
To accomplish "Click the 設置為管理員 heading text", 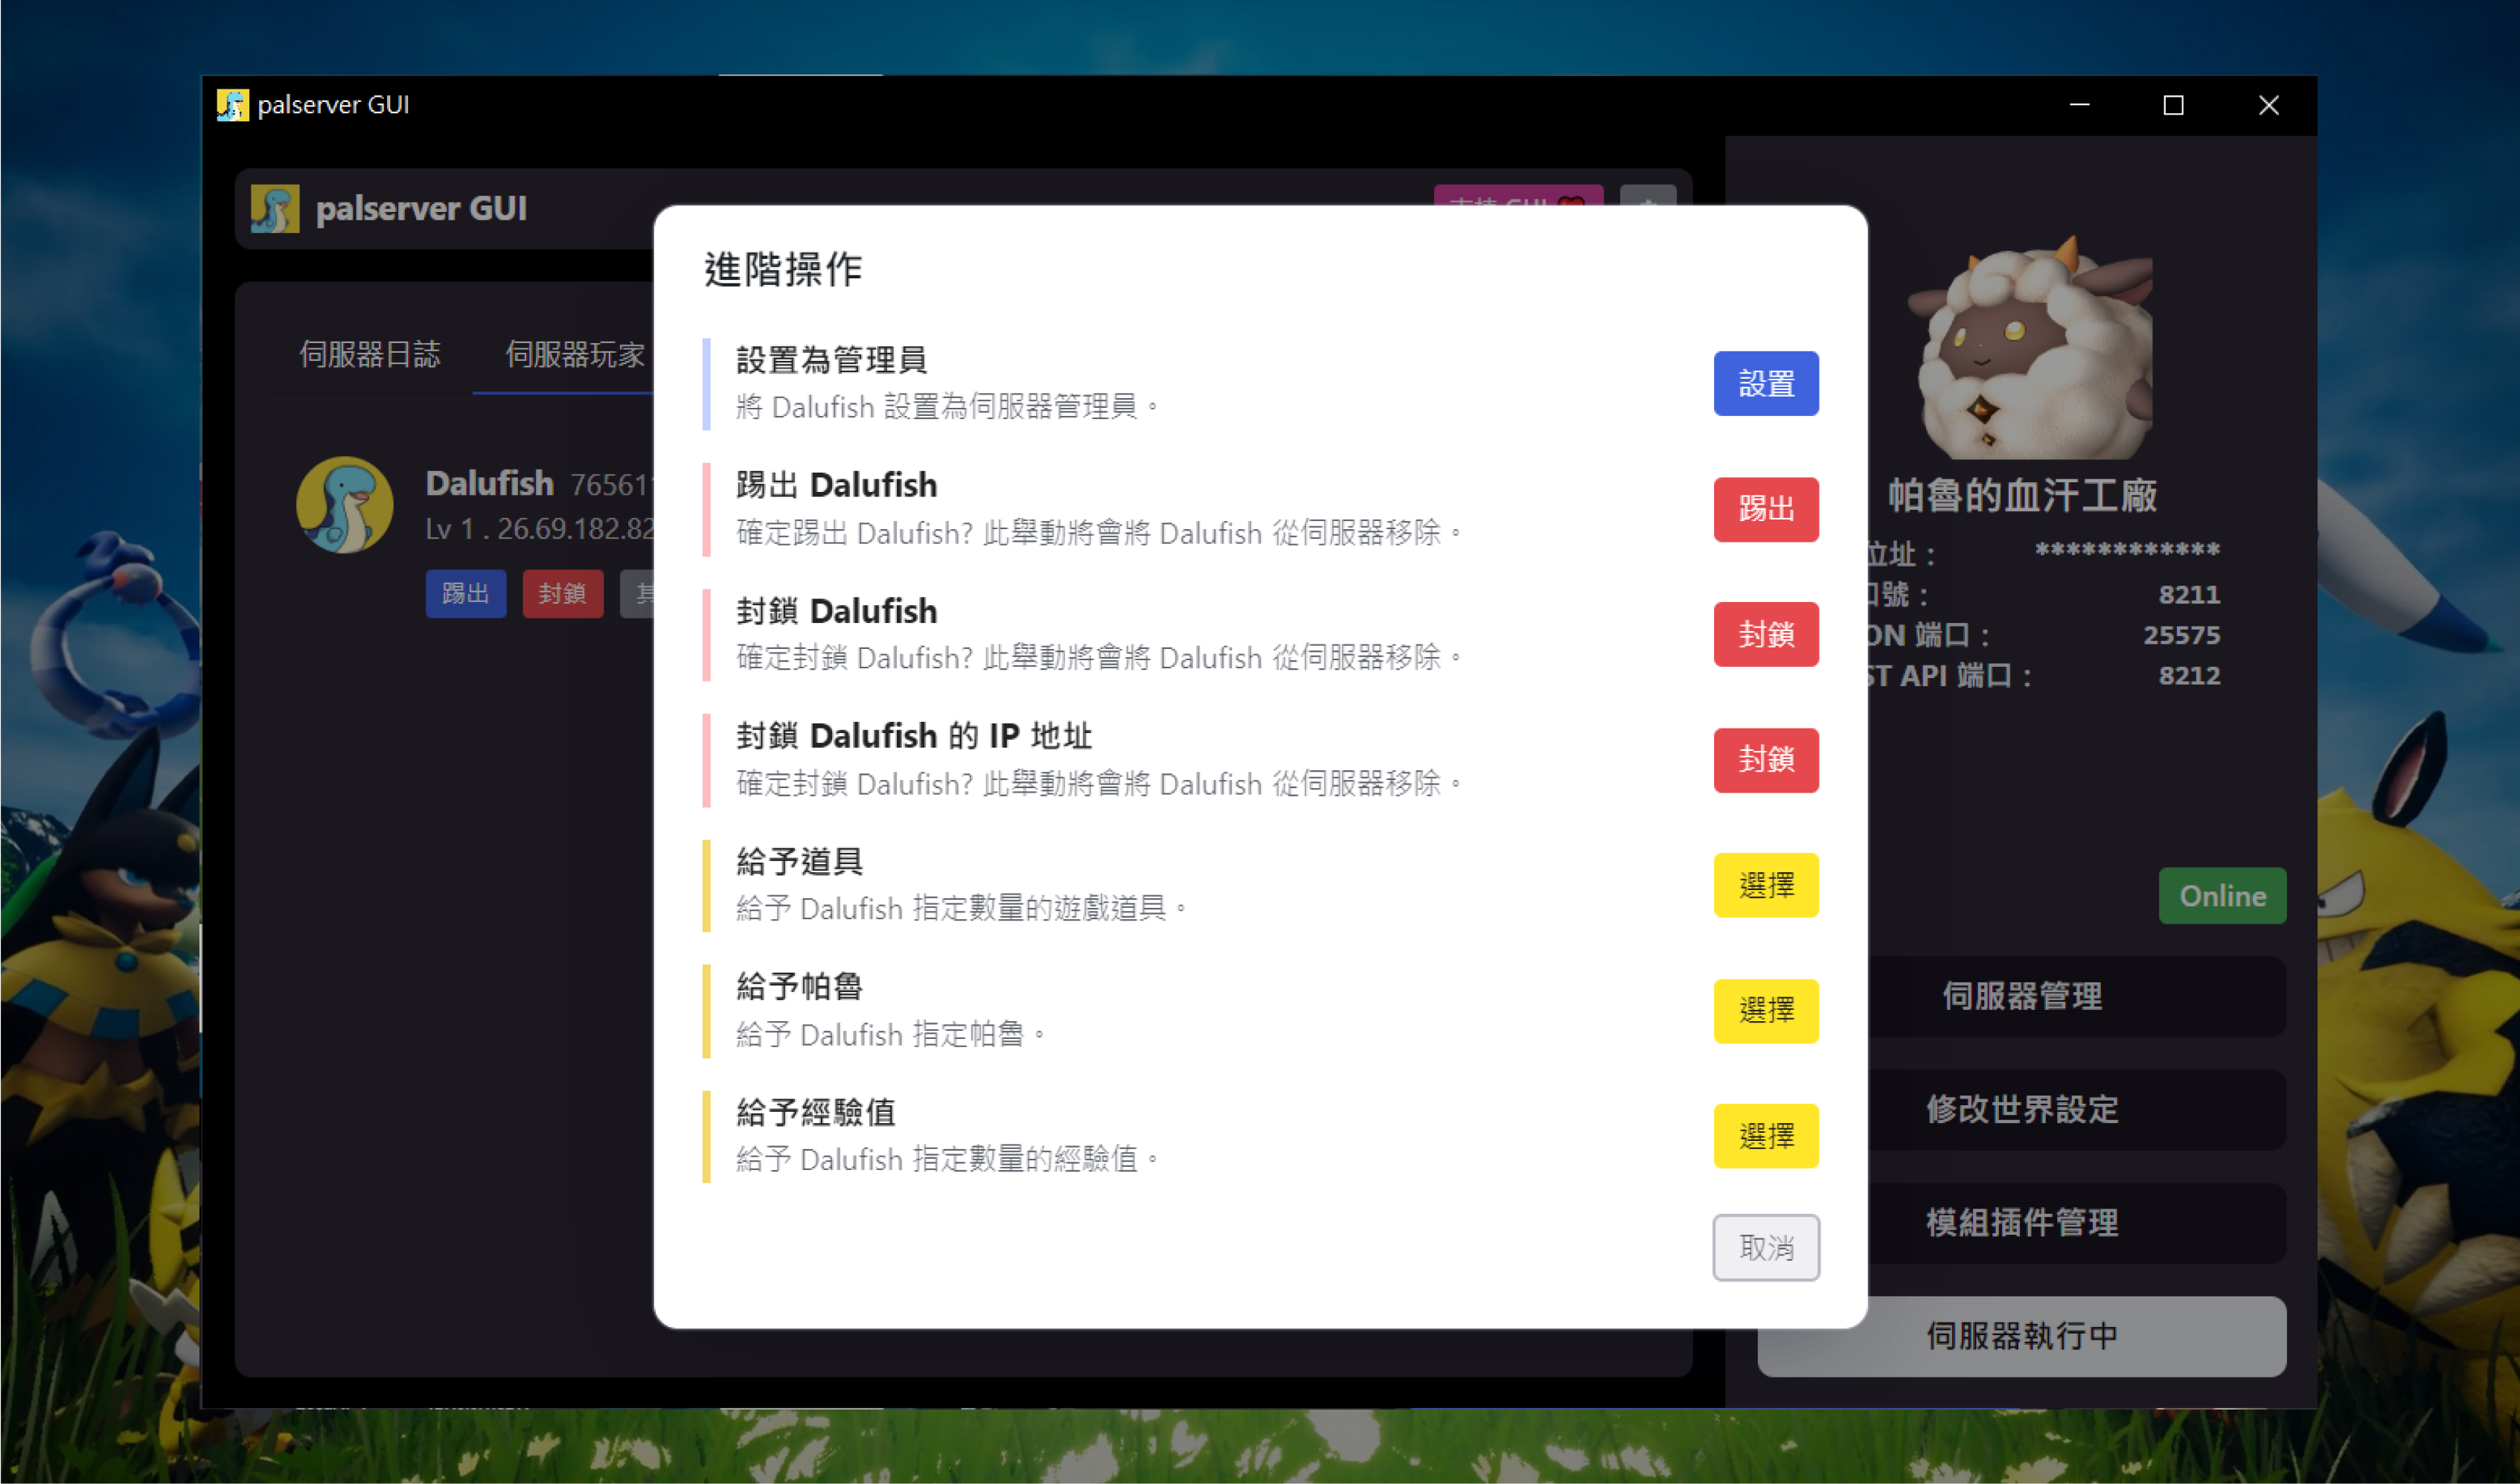I will (x=831, y=360).
